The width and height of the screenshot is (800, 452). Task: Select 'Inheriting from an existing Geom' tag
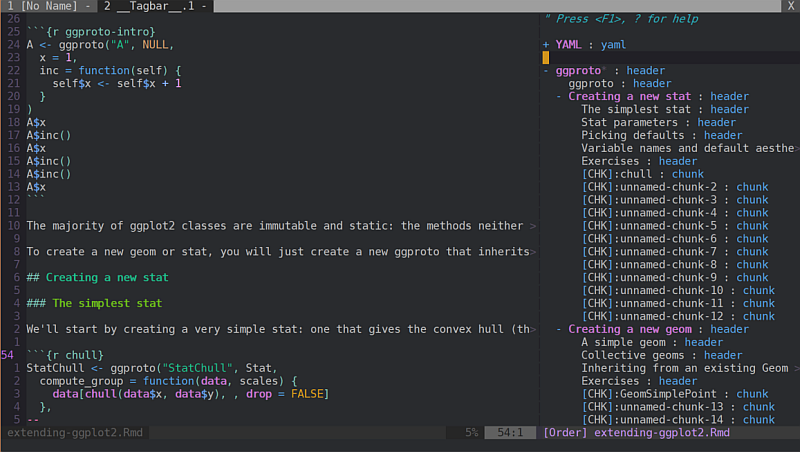(685, 368)
